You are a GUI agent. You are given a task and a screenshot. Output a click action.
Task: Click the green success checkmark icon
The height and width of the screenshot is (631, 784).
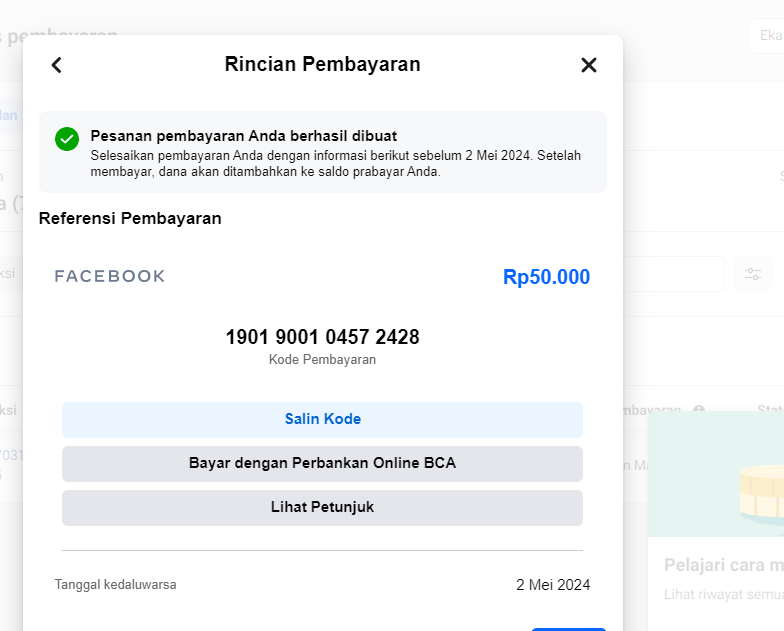point(67,139)
